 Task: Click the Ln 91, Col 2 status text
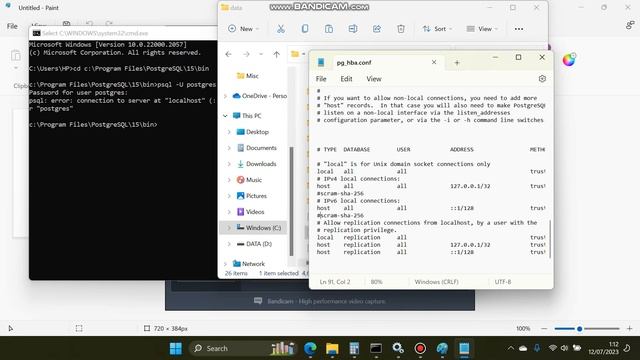coord(335,282)
